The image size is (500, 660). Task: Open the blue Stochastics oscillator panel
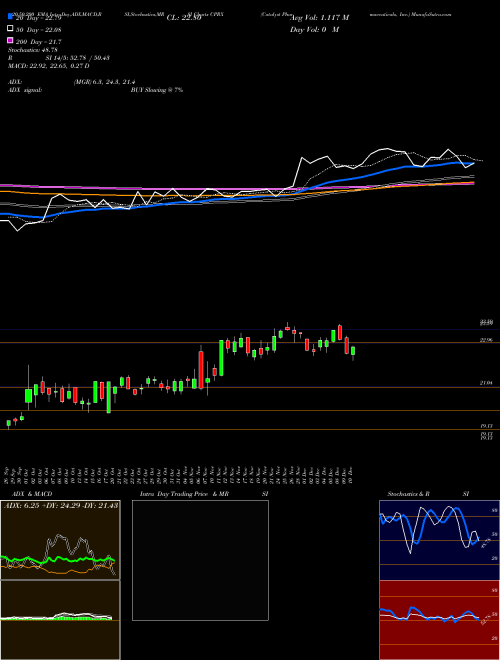pyautogui.click(x=439, y=540)
